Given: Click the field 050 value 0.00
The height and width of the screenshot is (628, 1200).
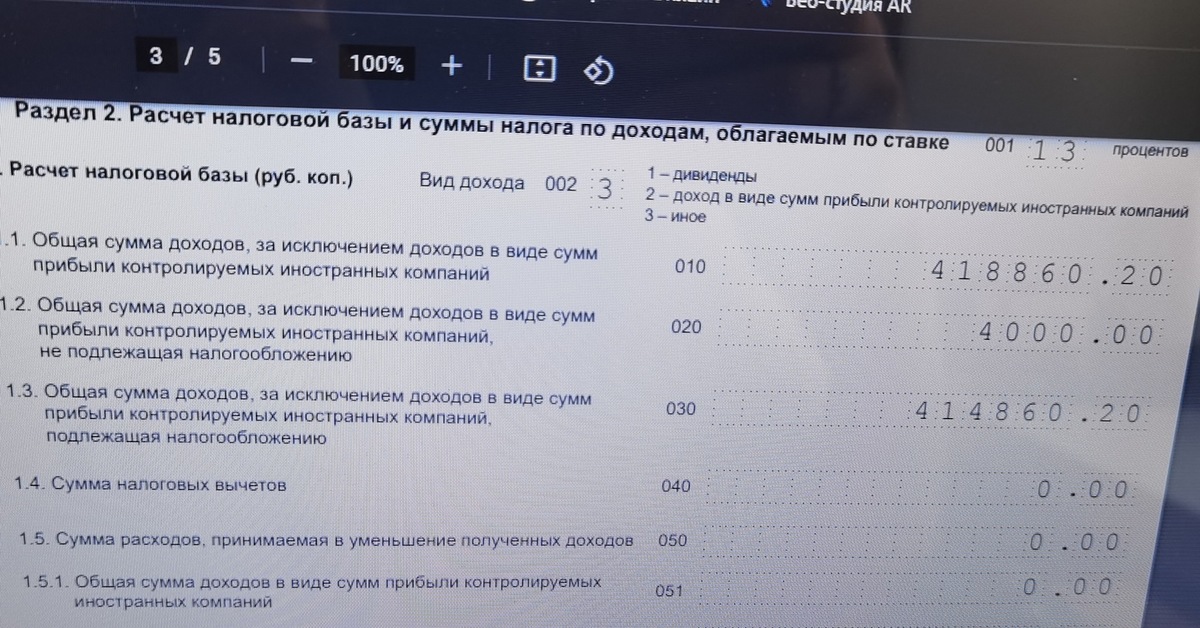Looking at the screenshot, I should [x=915, y=543].
